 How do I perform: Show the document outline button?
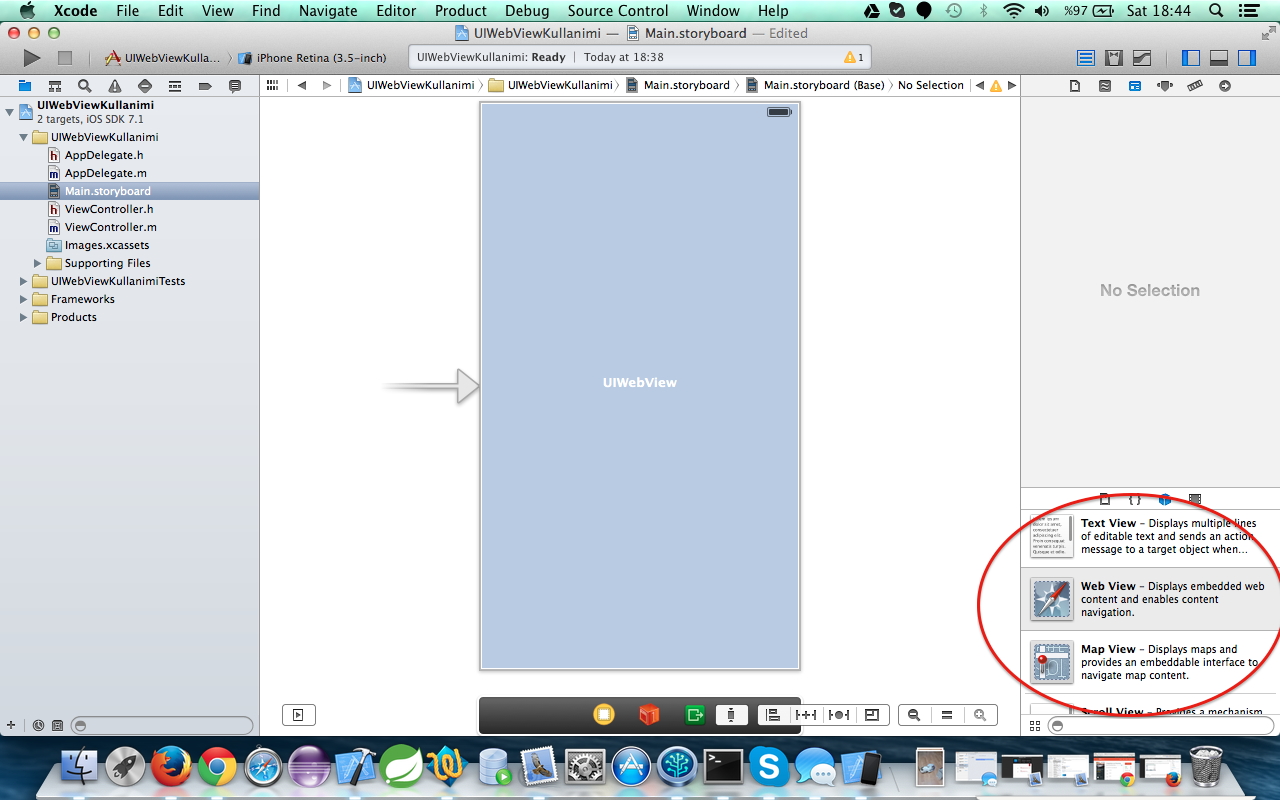coord(299,715)
